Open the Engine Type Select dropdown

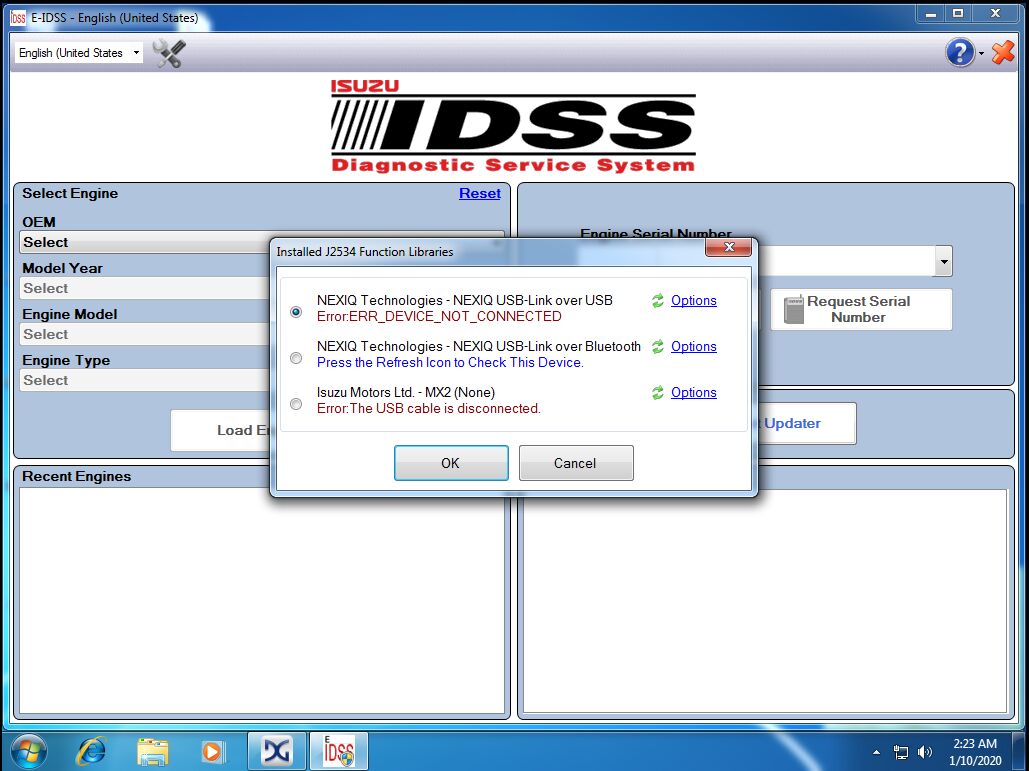tap(144, 380)
